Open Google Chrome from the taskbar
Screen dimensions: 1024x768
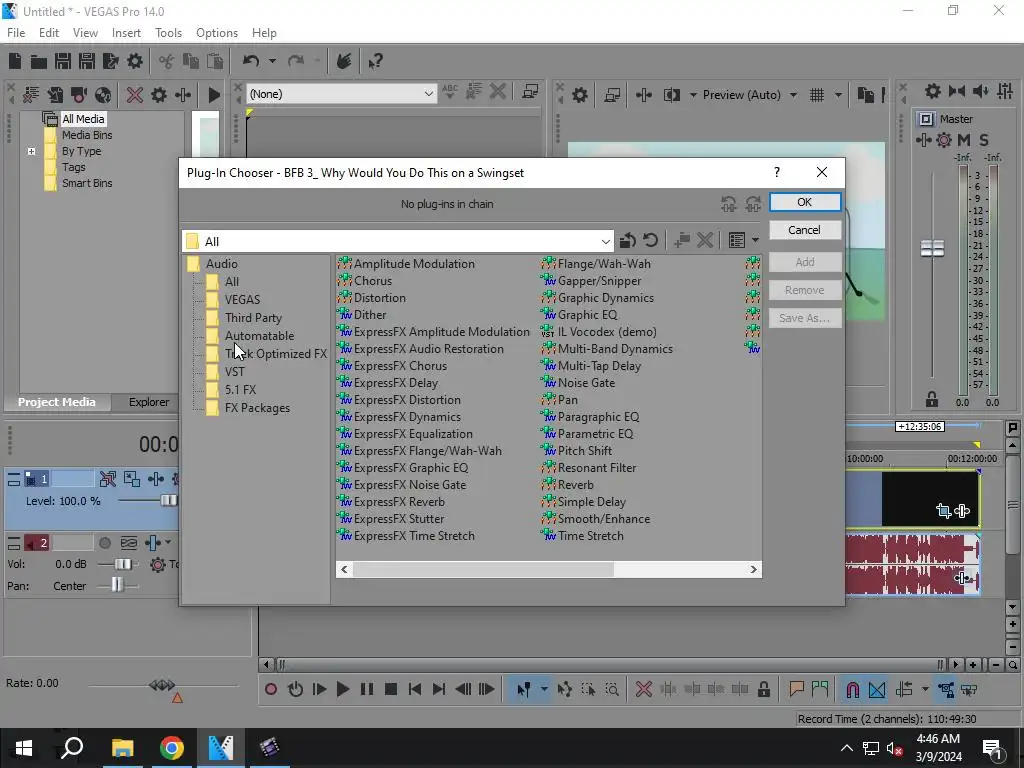171,748
